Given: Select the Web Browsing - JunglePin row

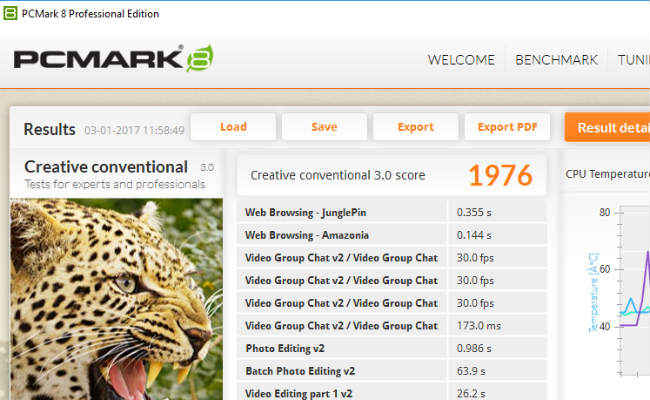Looking at the screenshot, I should [x=392, y=212].
